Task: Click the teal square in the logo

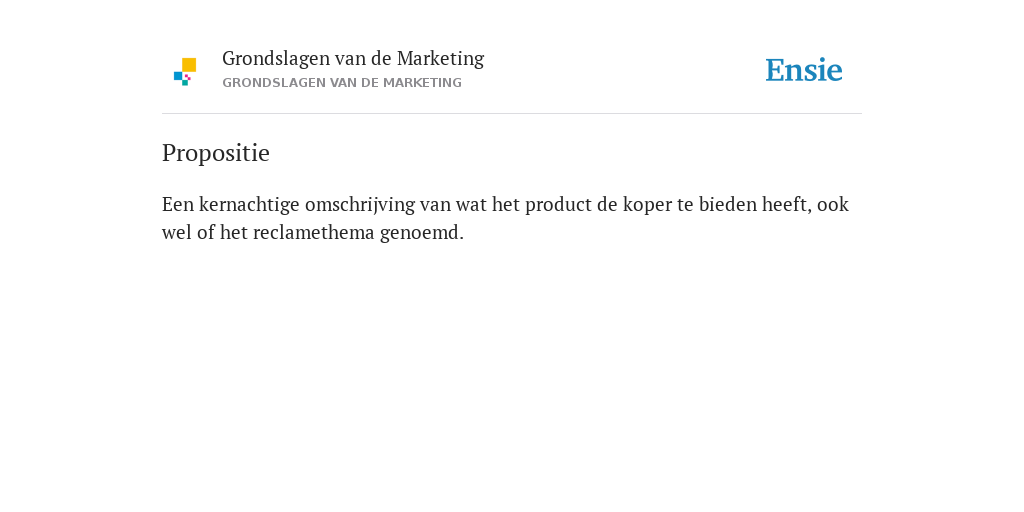Action: coord(185,83)
